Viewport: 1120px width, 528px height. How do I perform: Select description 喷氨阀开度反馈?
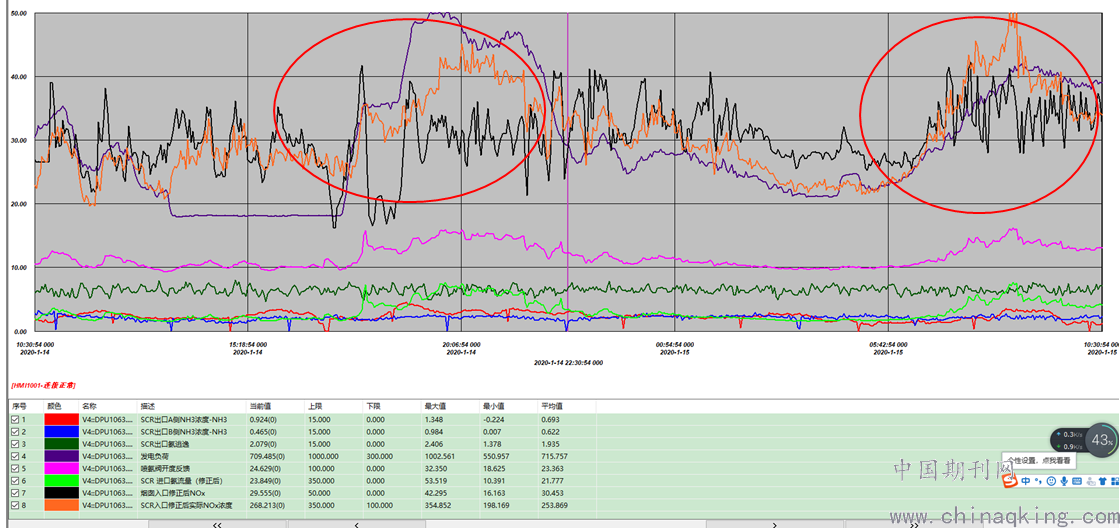[x=164, y=468]
